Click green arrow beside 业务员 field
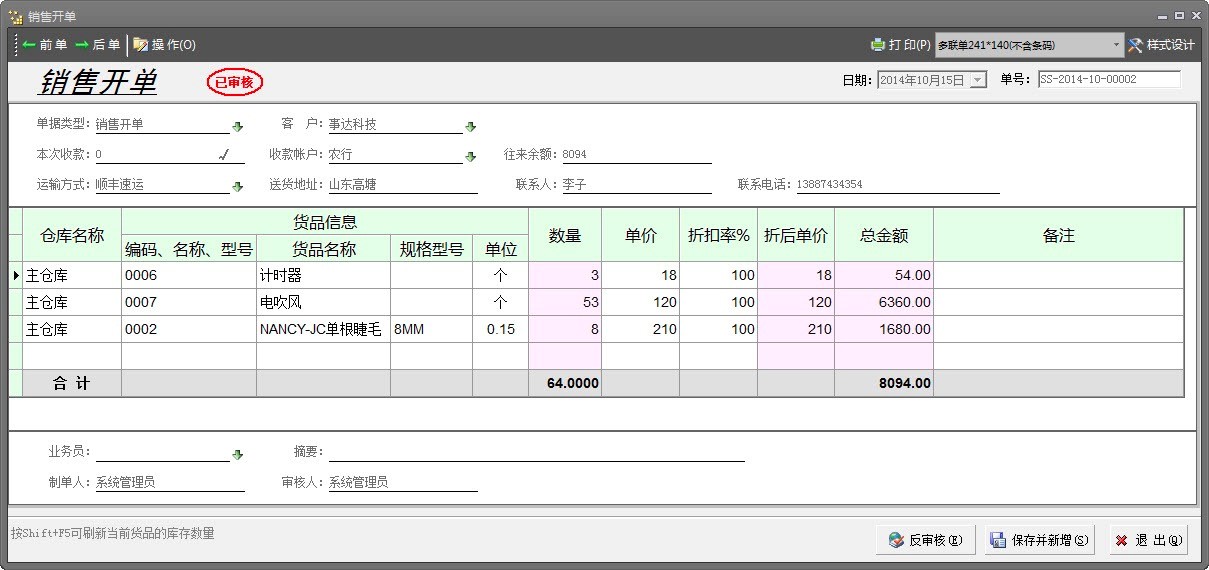The height and width of the screenshot is (570, 1209). 238,454
